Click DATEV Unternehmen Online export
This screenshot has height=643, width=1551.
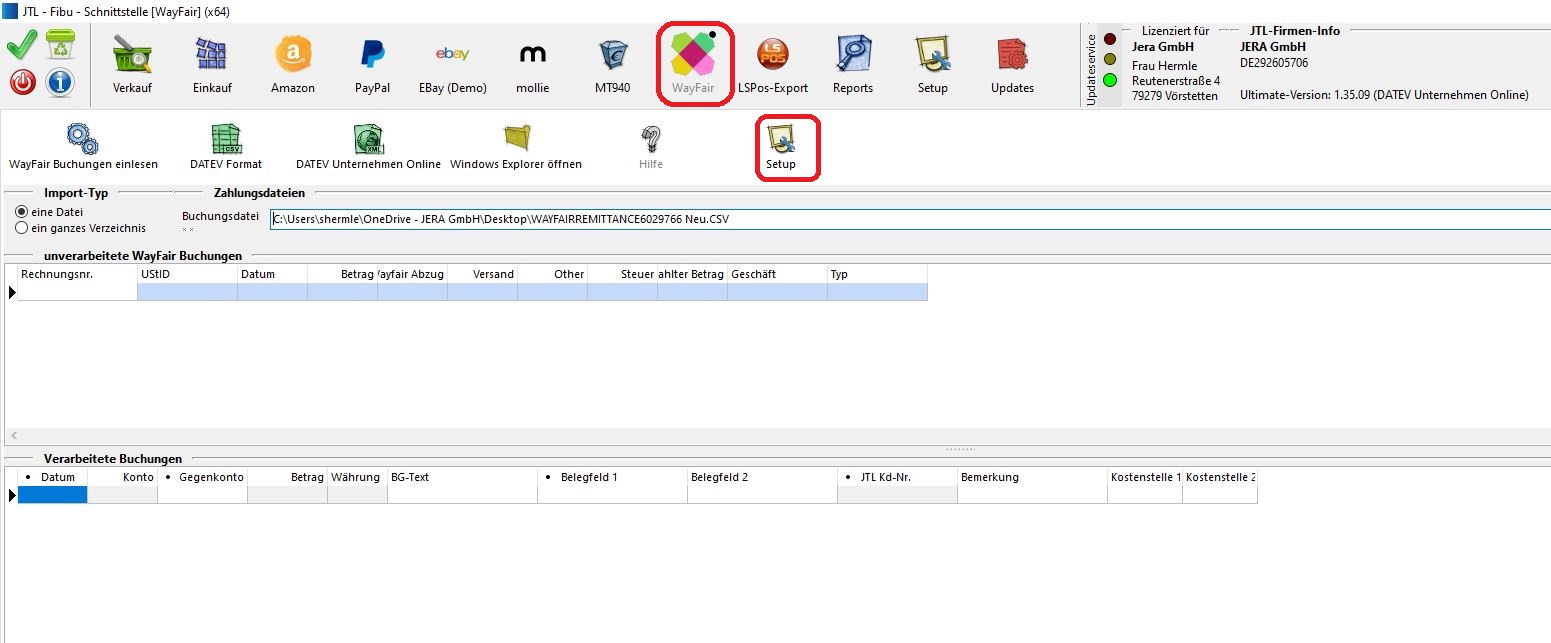click(368, 140)
